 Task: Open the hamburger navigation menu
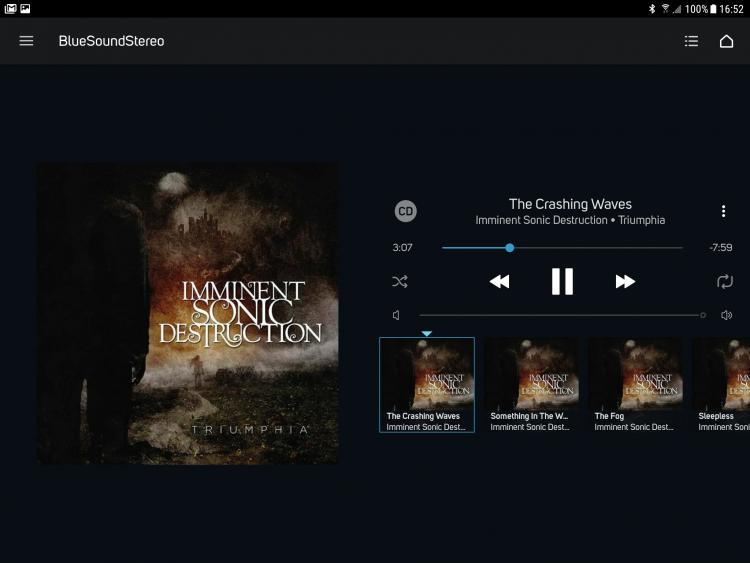coord(26,41)
